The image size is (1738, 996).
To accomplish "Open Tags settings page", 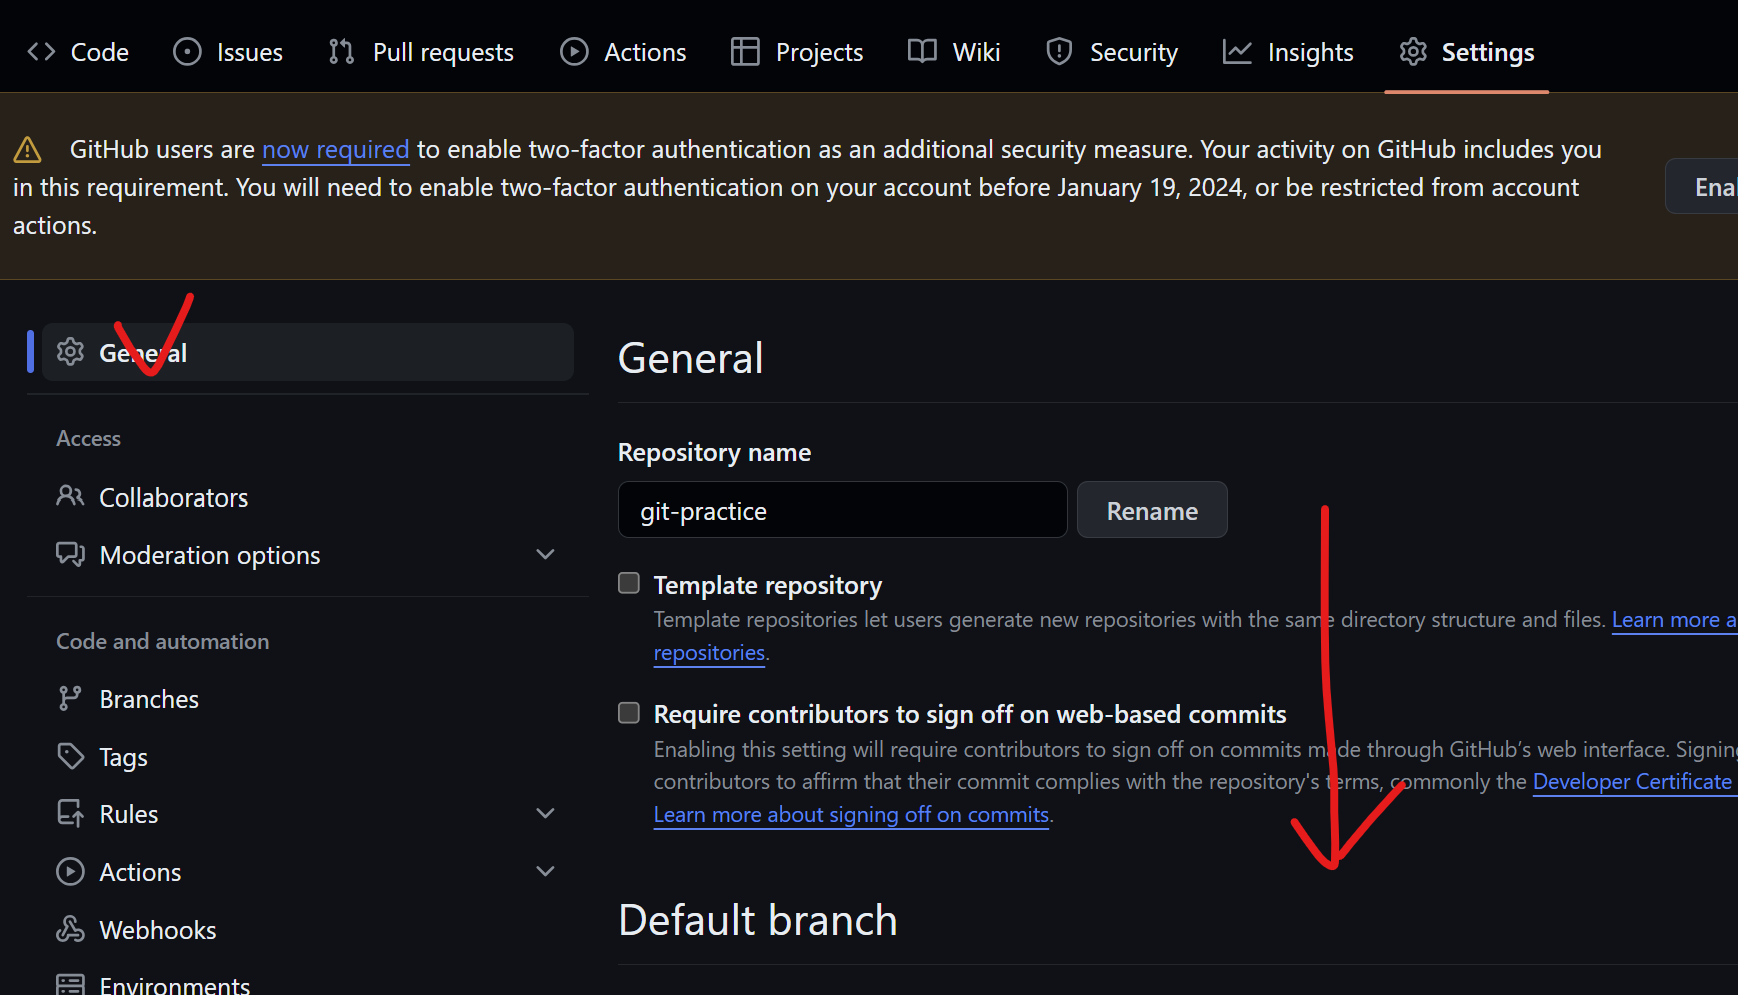I will [308, 757].
